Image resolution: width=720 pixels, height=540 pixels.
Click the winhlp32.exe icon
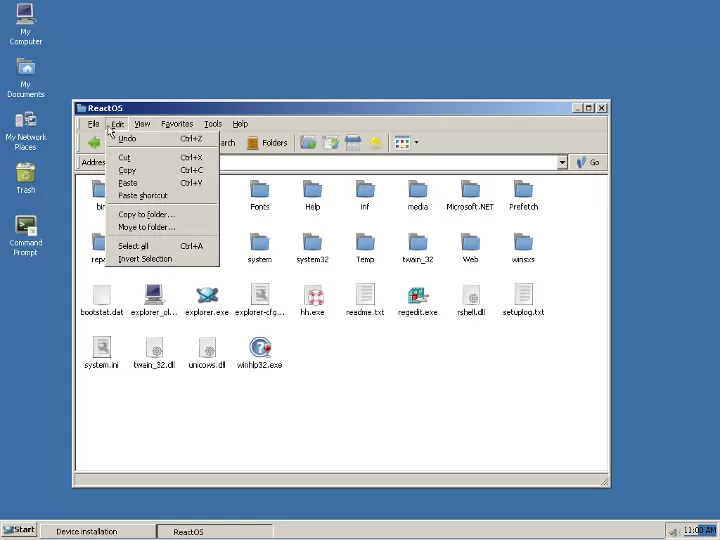(x=259, y=349)
